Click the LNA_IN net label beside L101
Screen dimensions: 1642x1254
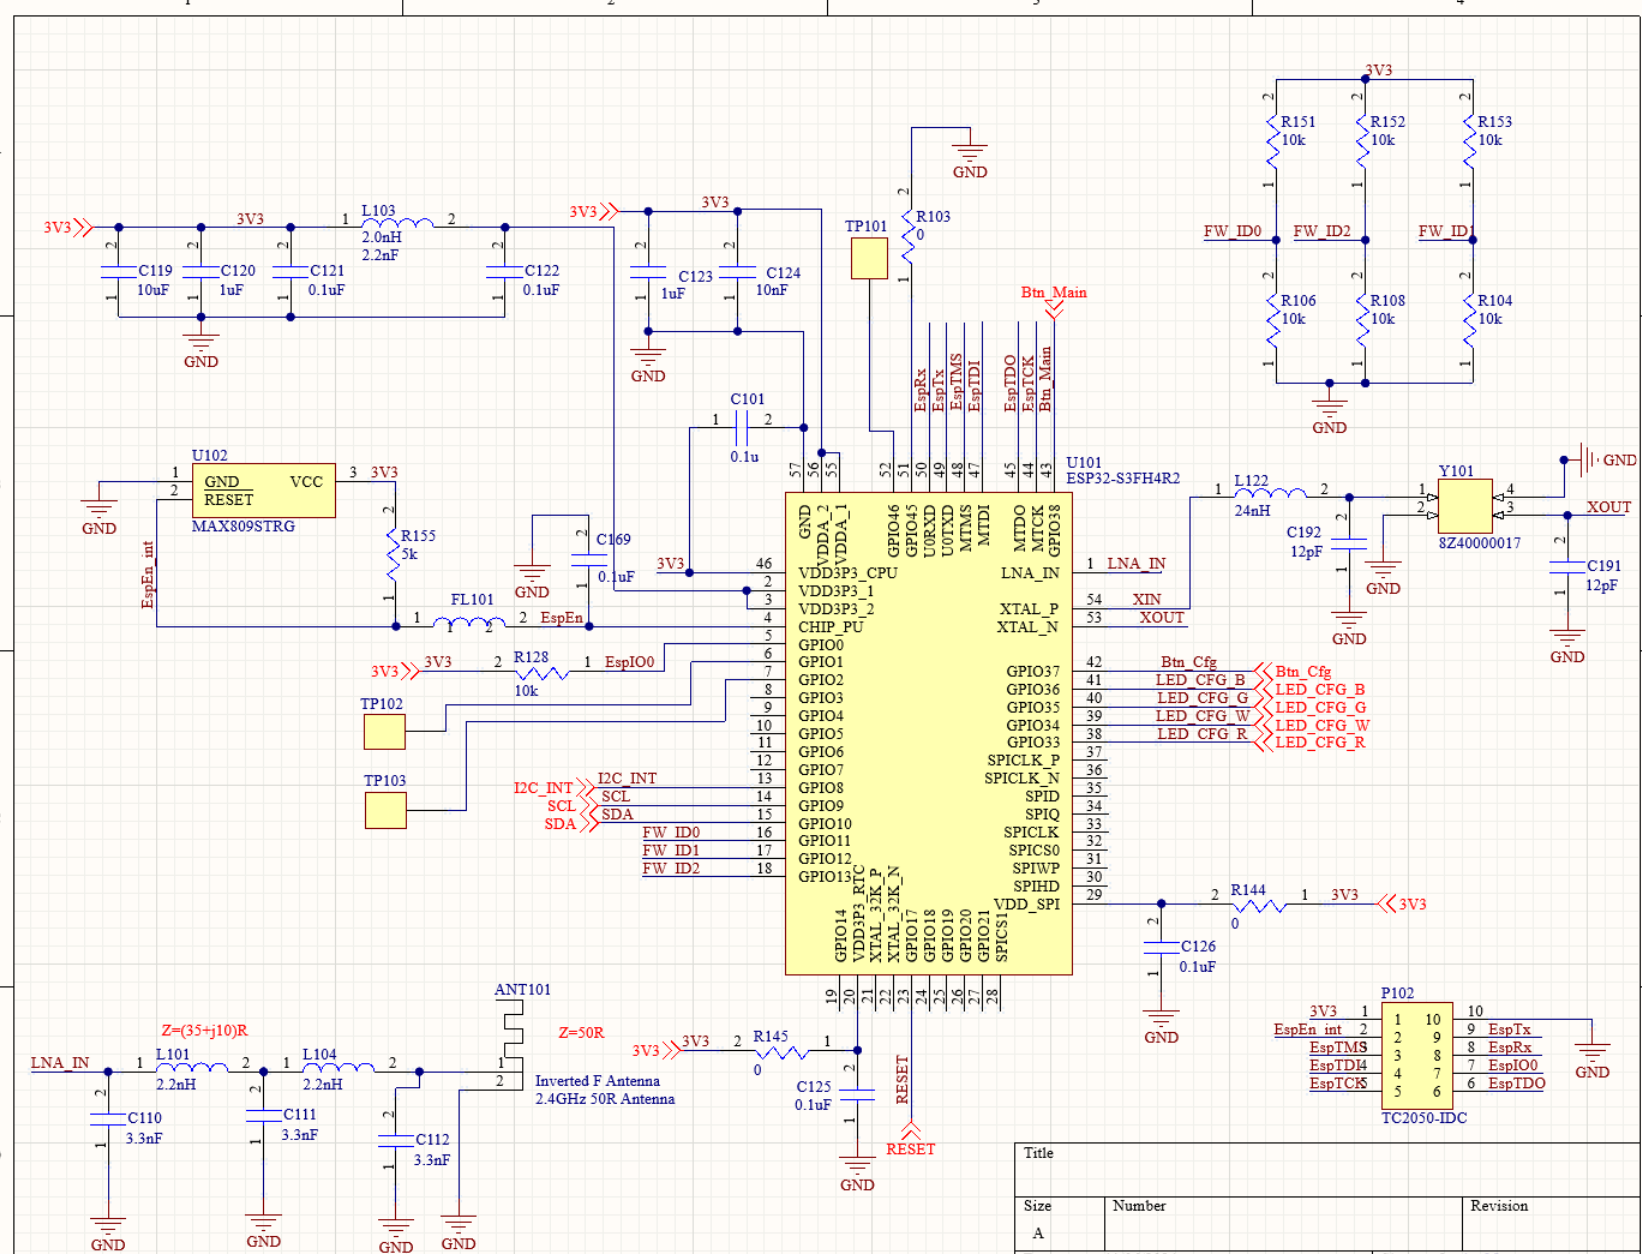[60, 1063]
